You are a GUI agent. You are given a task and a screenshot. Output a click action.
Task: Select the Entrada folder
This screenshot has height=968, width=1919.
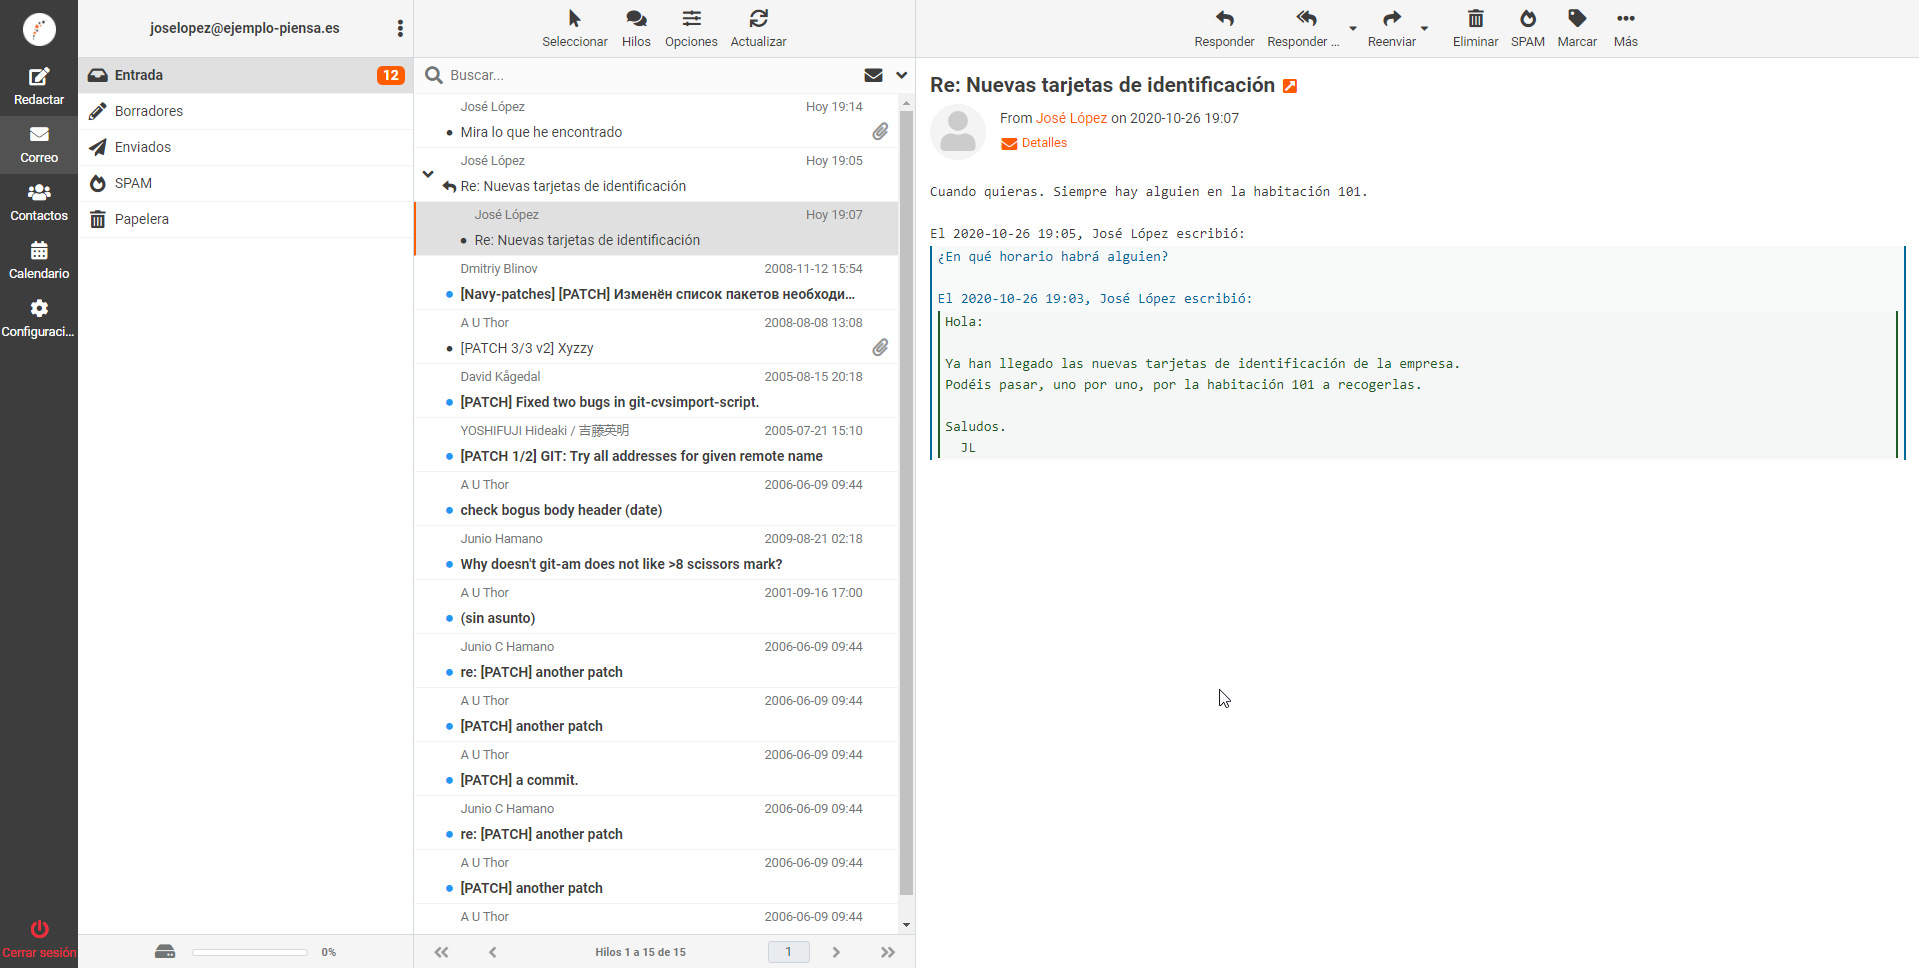(246, 75)
